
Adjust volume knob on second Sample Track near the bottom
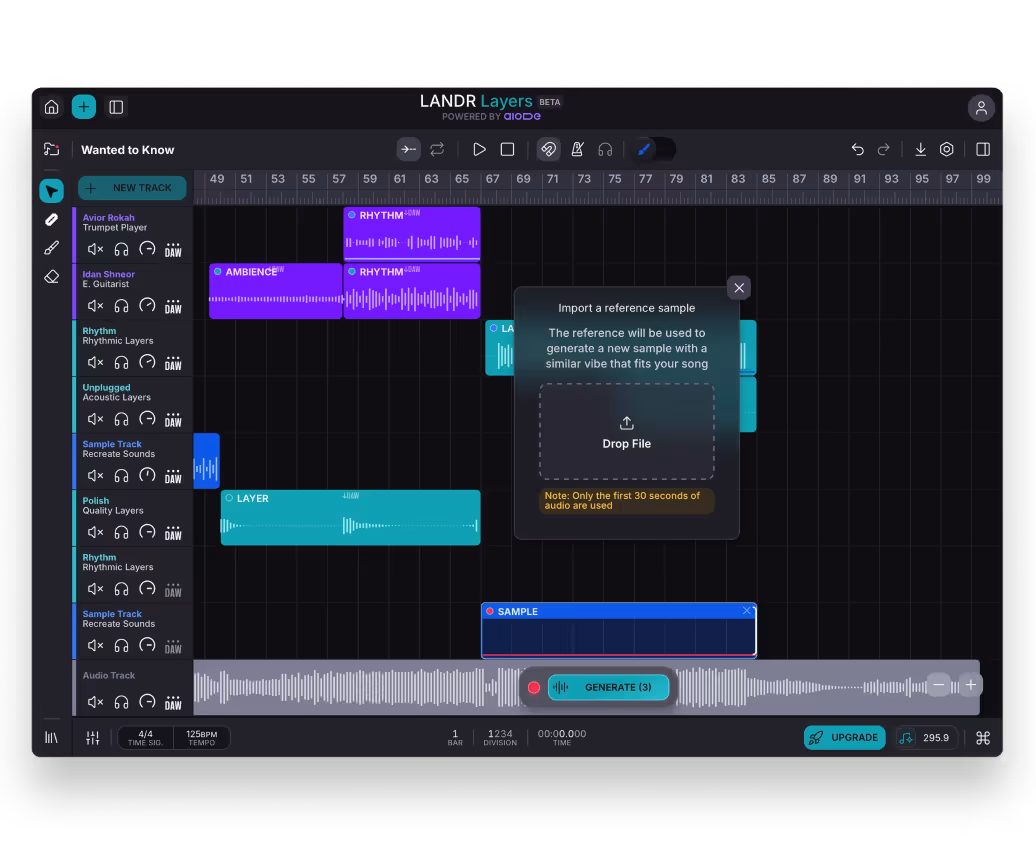click(147, 645)
